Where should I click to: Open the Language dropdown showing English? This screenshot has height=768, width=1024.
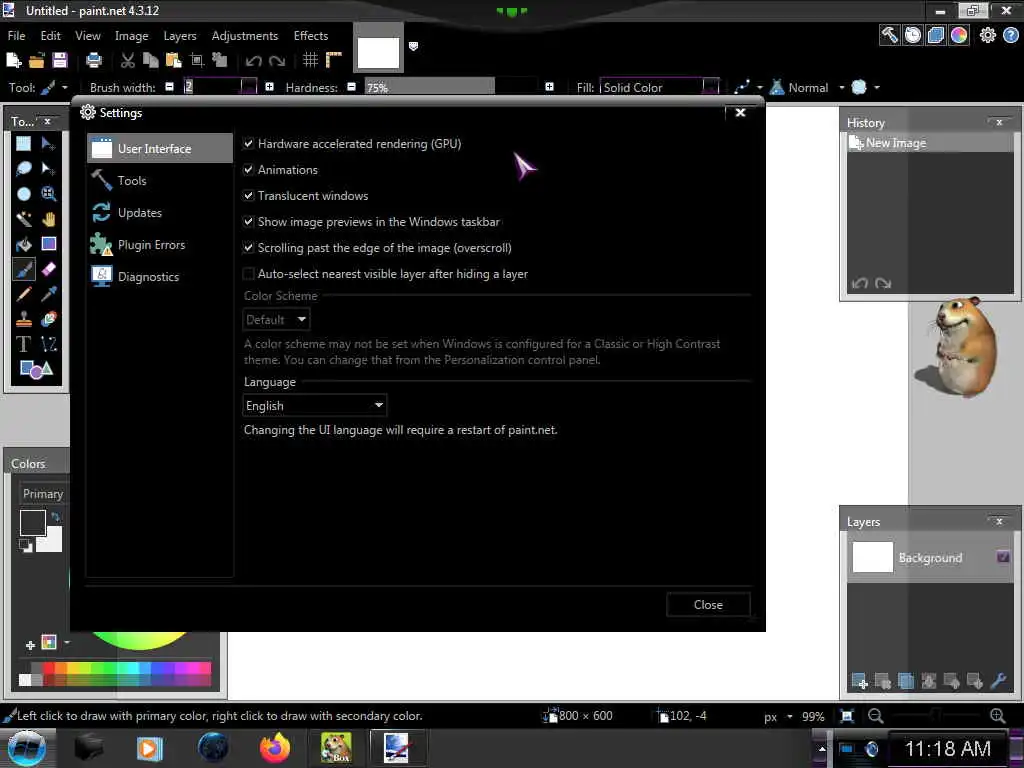tap(315, 406)
